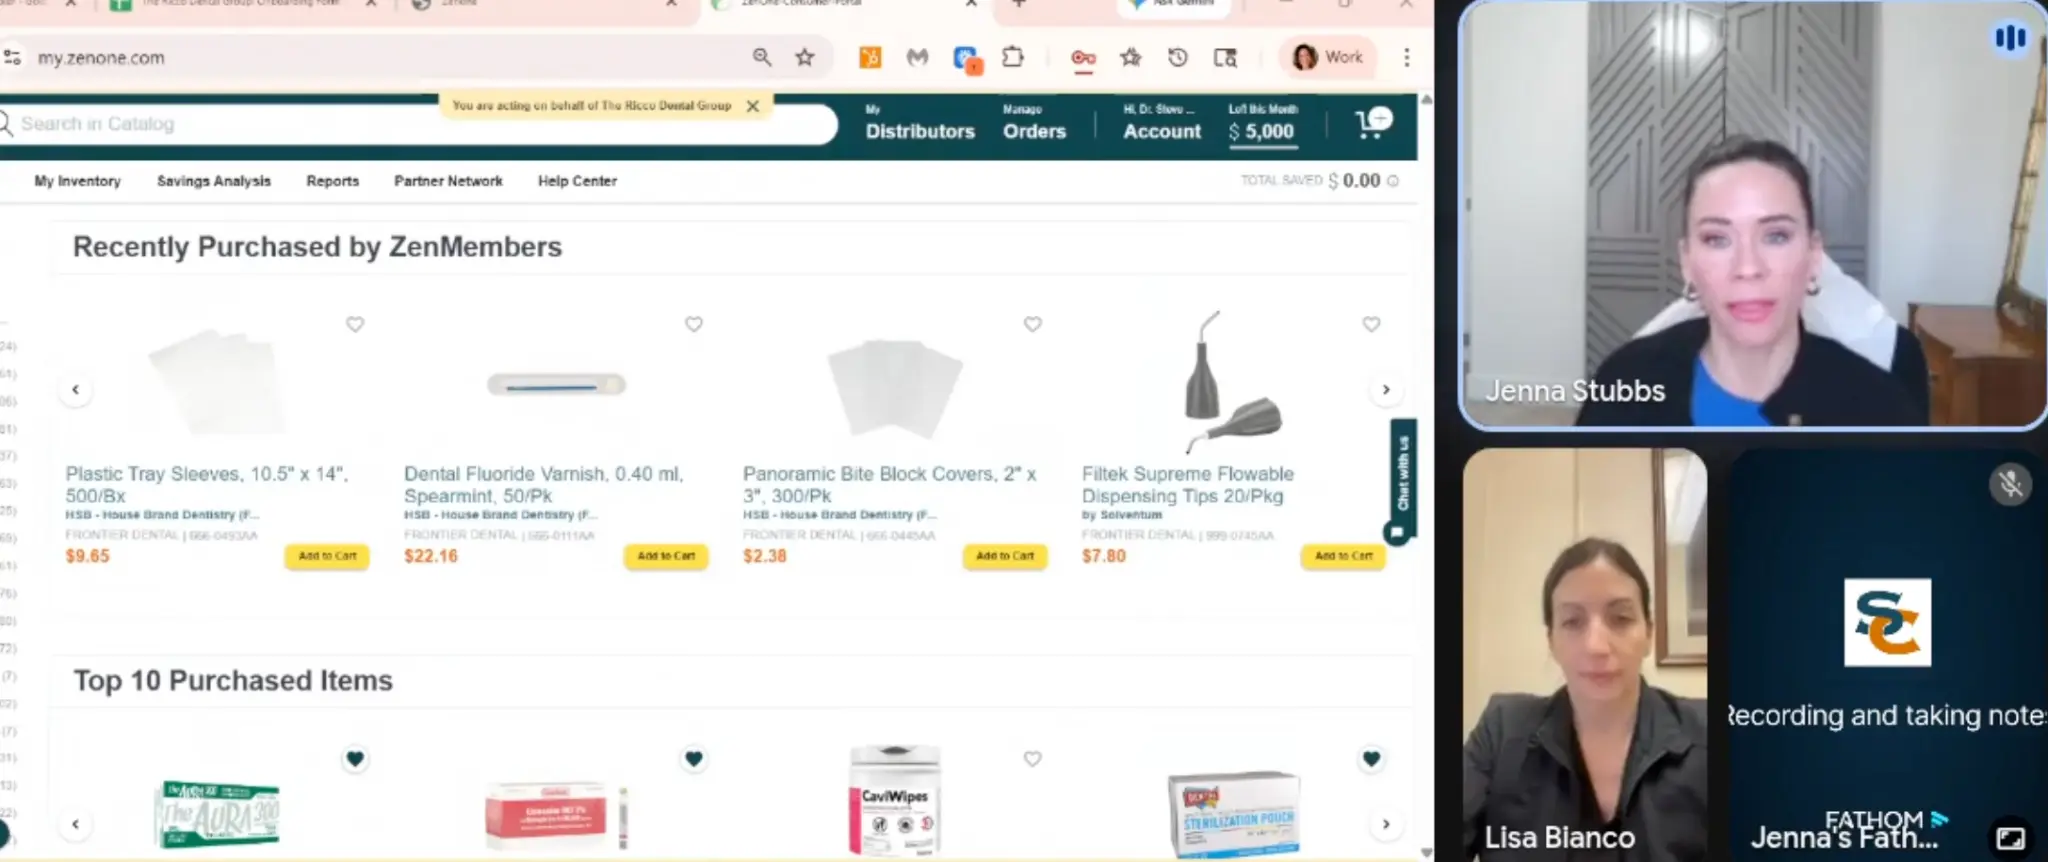Favorite the Plastic Tray Sleeves item
The image size is (2048, 862).
click(x=355, y=324)
